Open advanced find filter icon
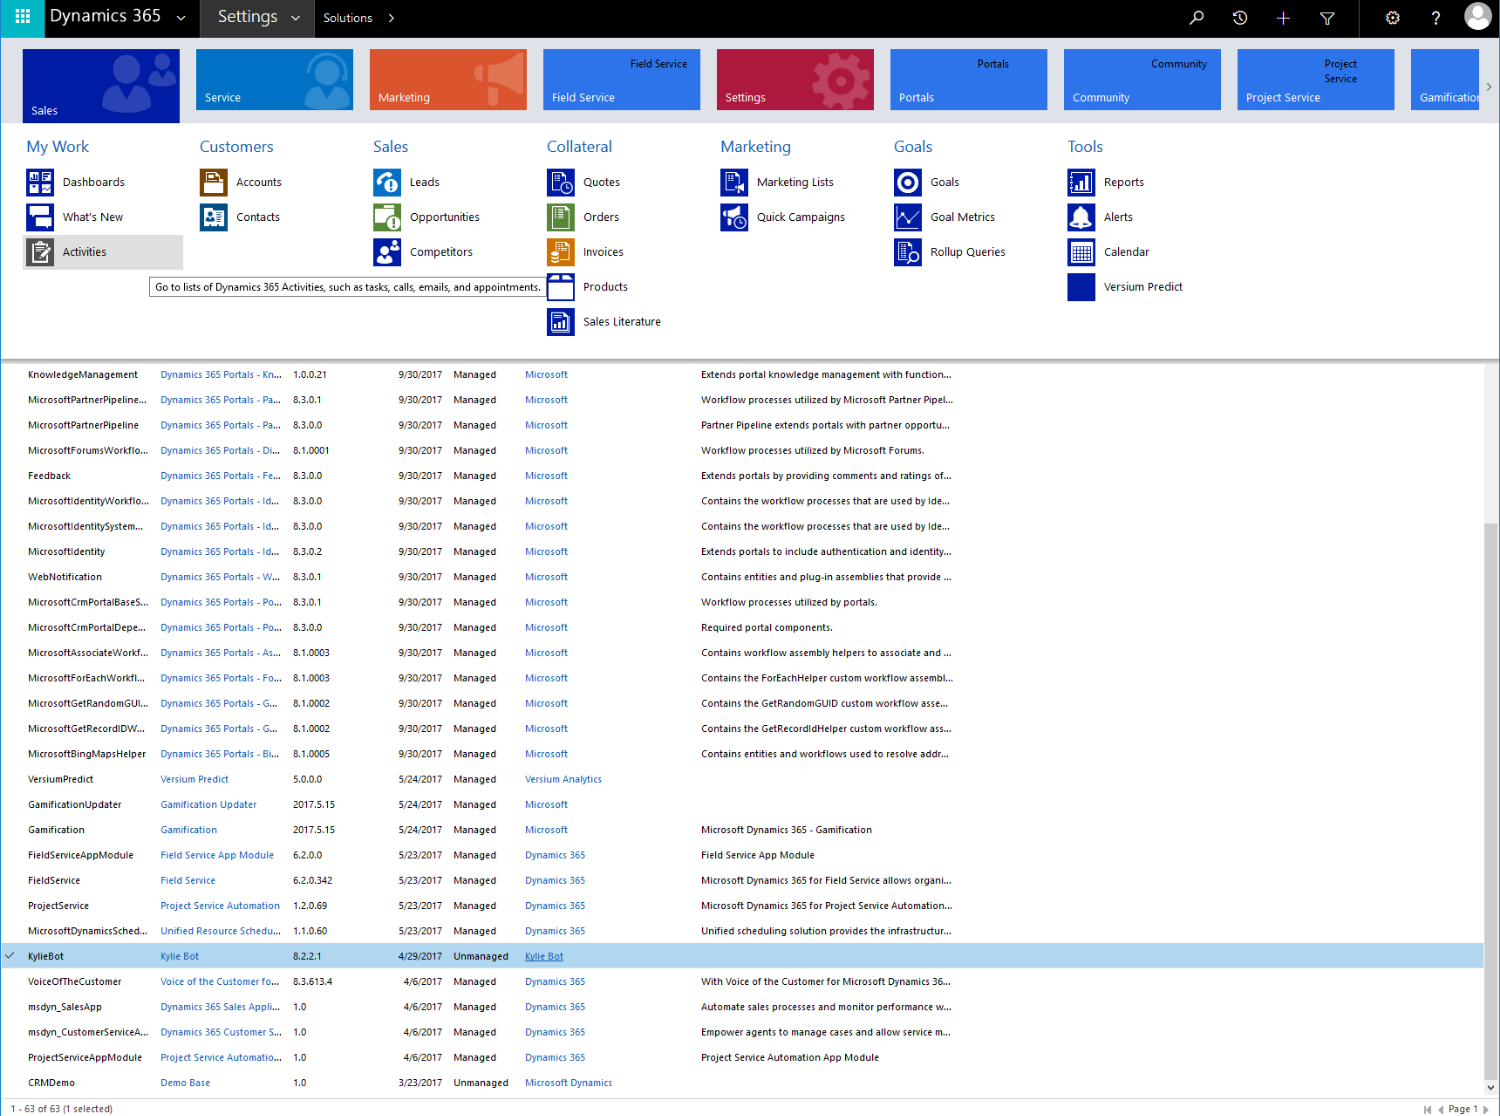1500x1116 pixels. pos(1327,18)
